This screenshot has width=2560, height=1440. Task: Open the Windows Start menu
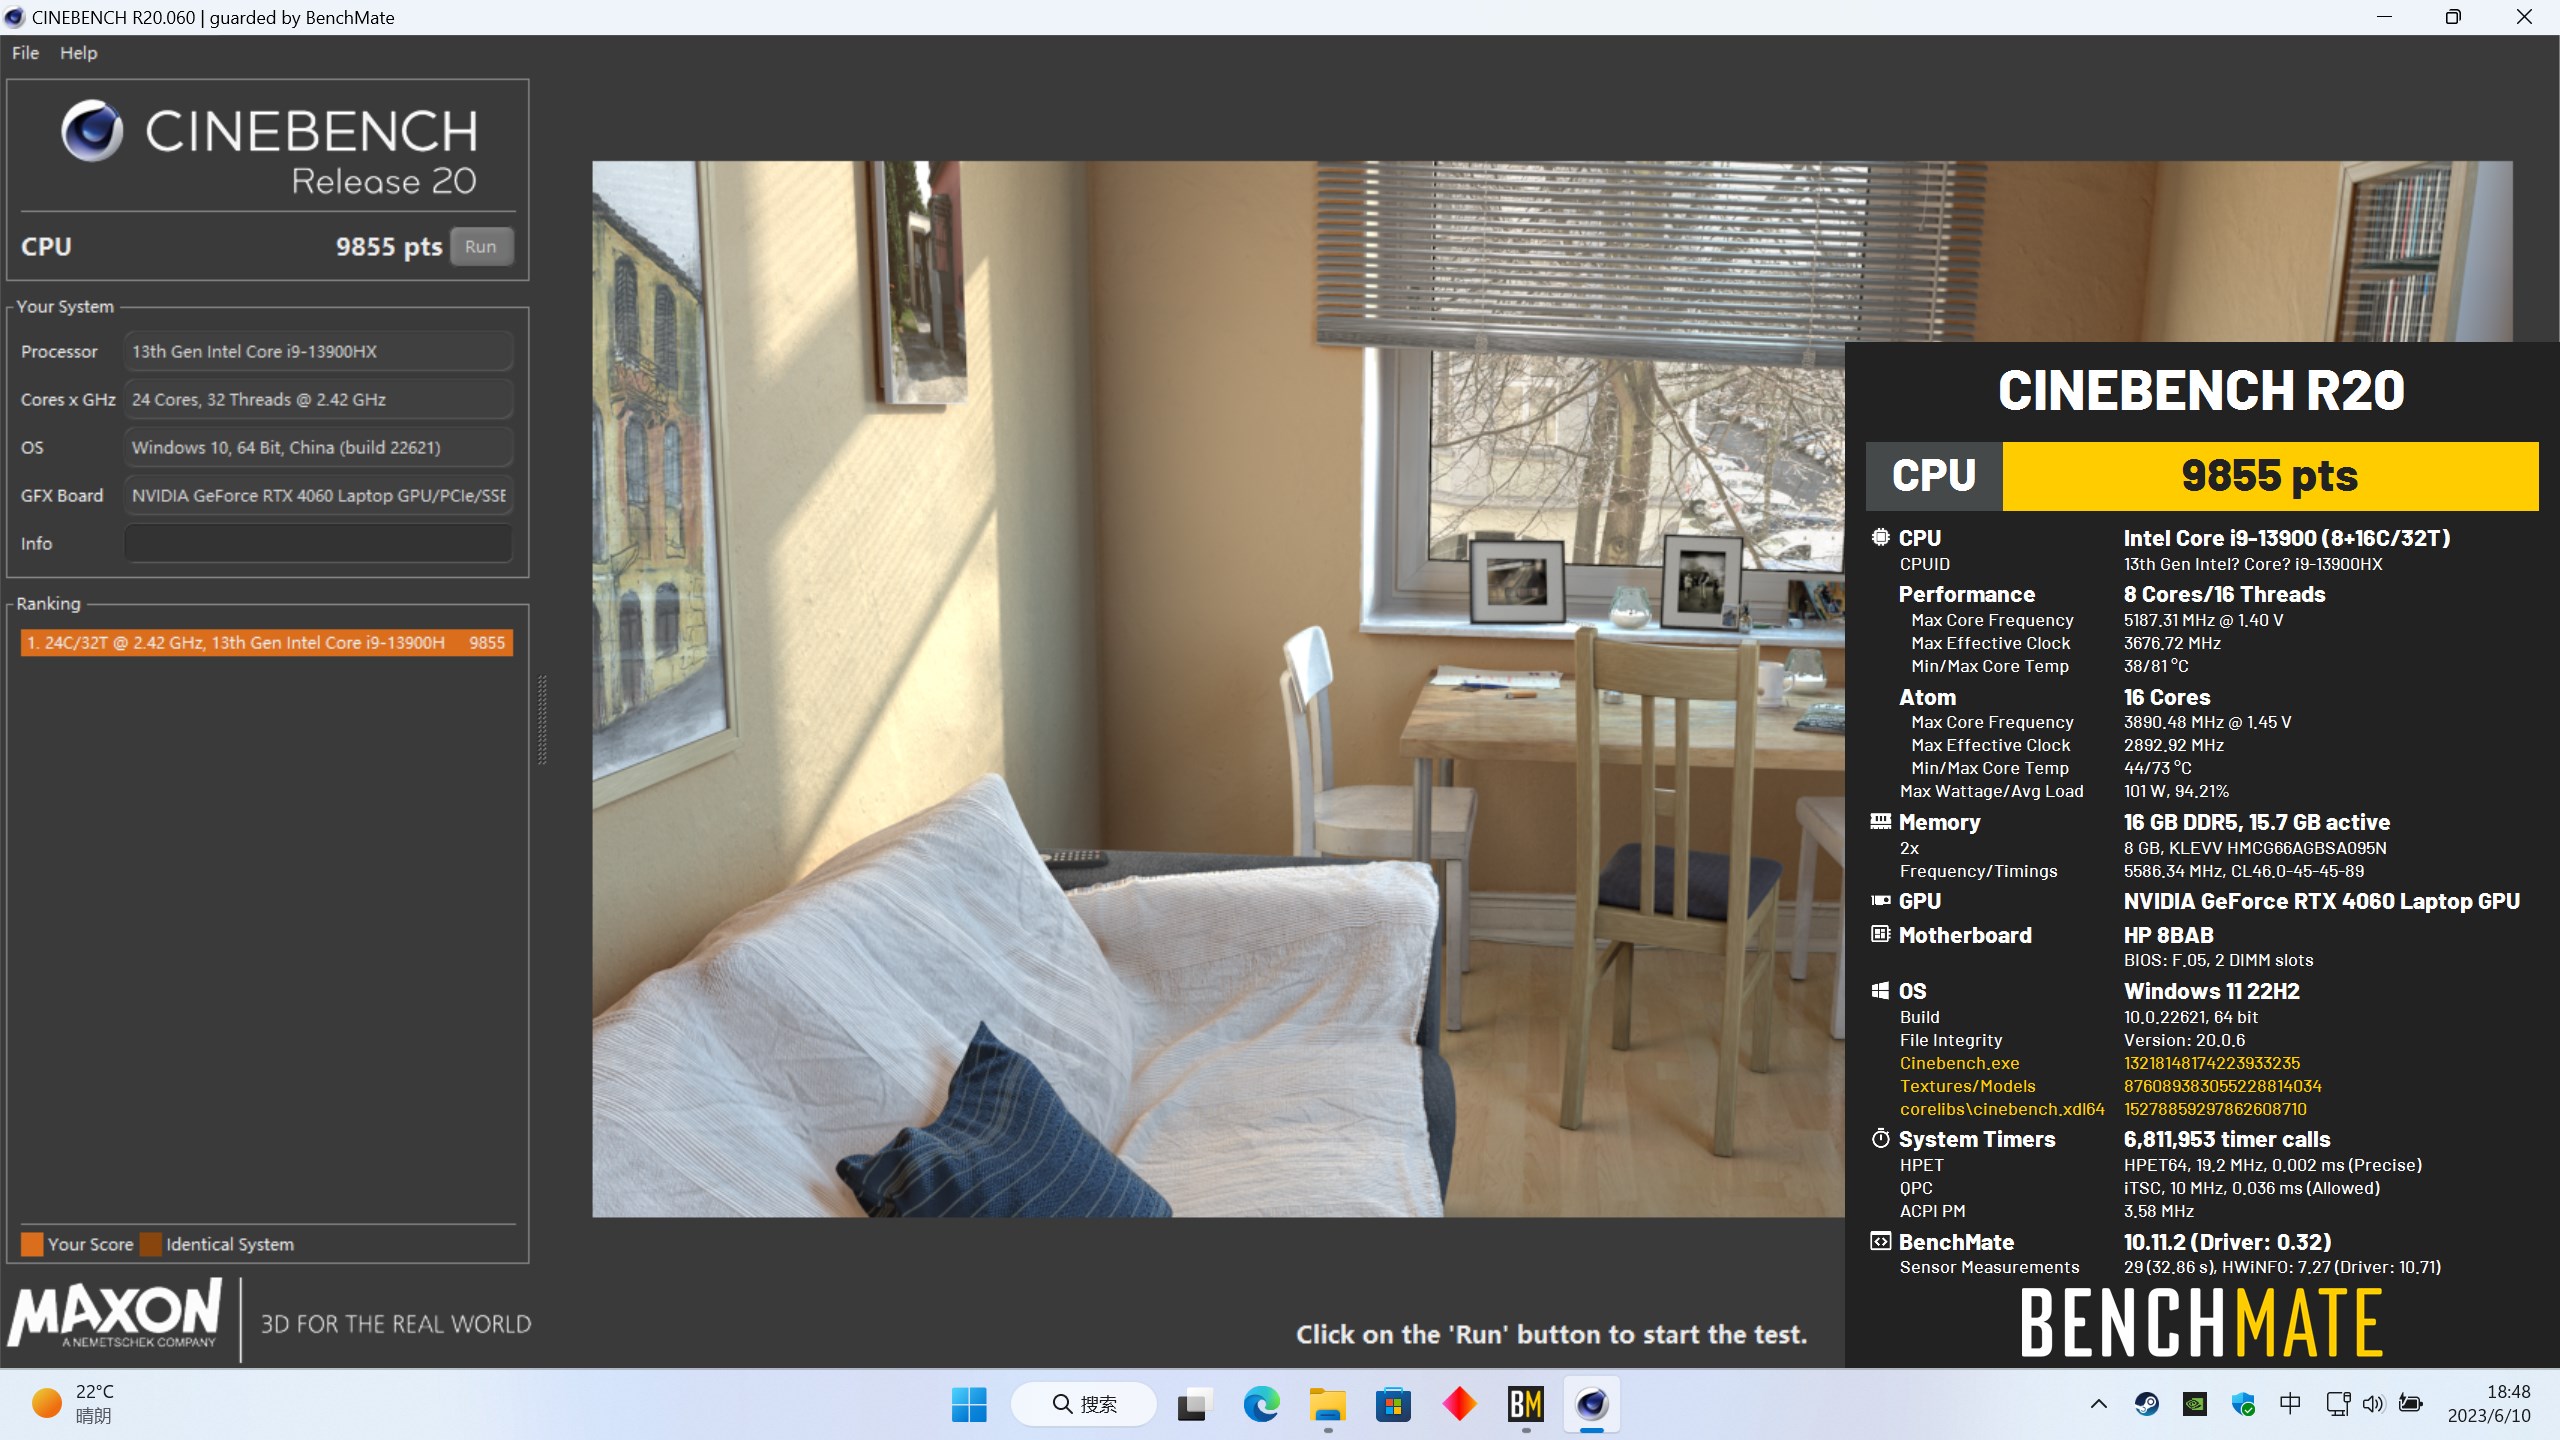[968, 1404]
